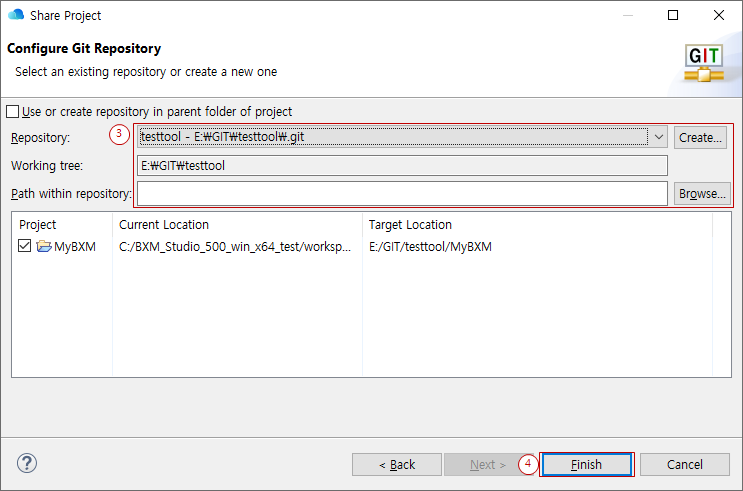743x491 pixels.
Task: Click the MyBXM project folder icon
Action: 44,247
